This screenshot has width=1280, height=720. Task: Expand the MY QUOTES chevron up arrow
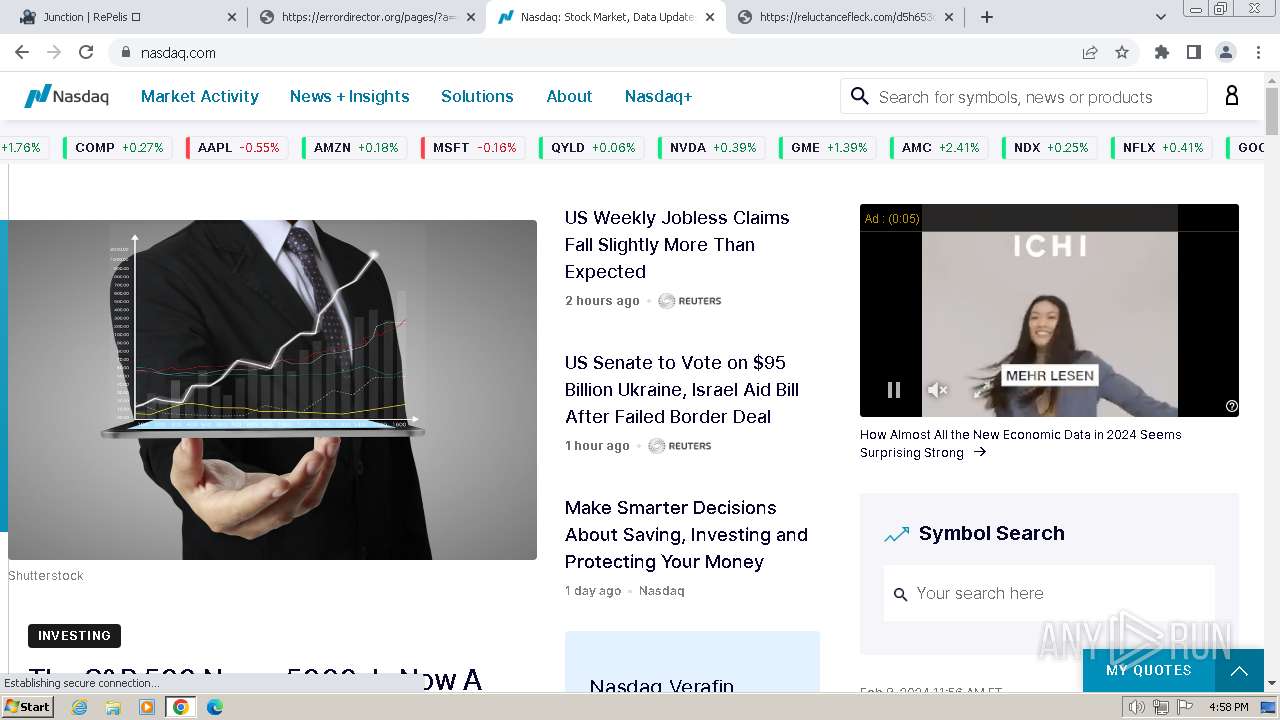point(1239,671)
